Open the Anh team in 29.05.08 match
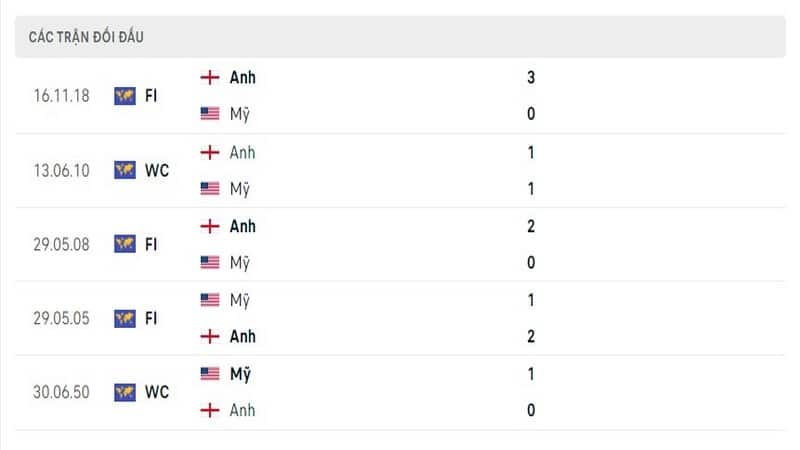The image size is (800, 450). [x=242, y=226]
